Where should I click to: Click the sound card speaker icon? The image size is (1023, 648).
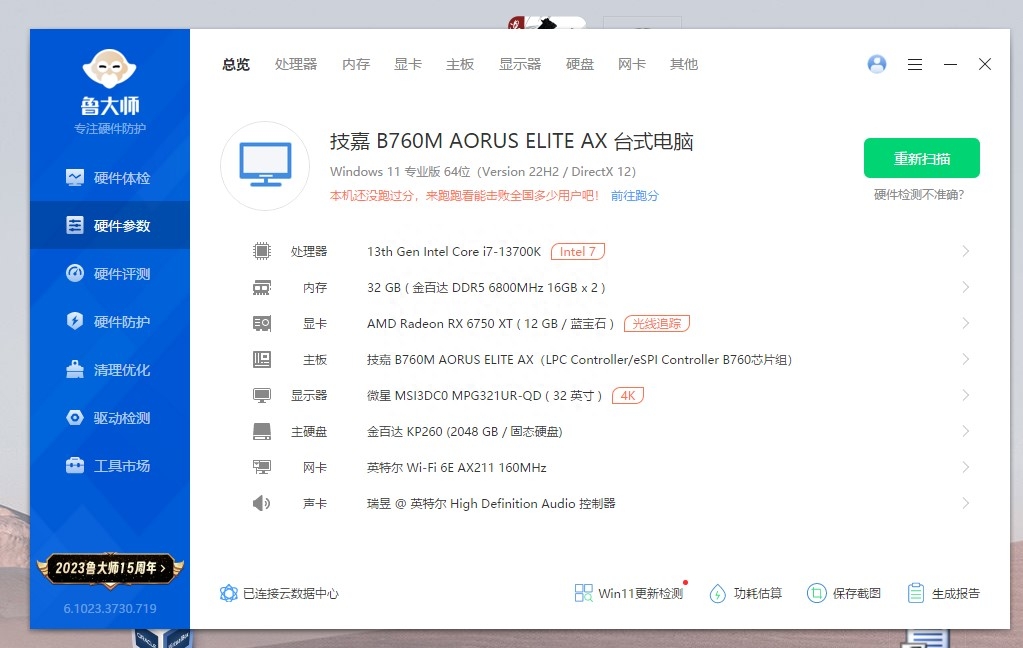pyautogui.click(x=262, y=503)
